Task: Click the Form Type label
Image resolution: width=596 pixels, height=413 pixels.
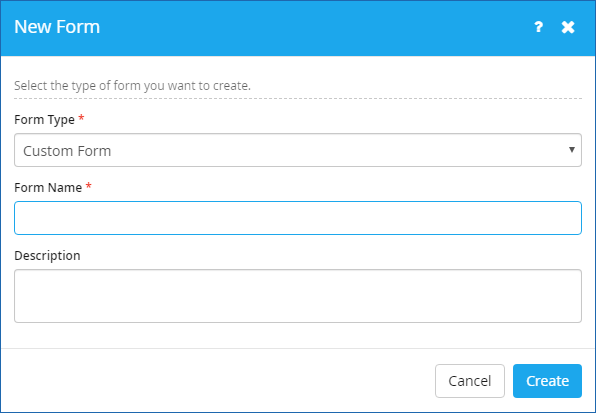Action: click(x=44, y=120)
